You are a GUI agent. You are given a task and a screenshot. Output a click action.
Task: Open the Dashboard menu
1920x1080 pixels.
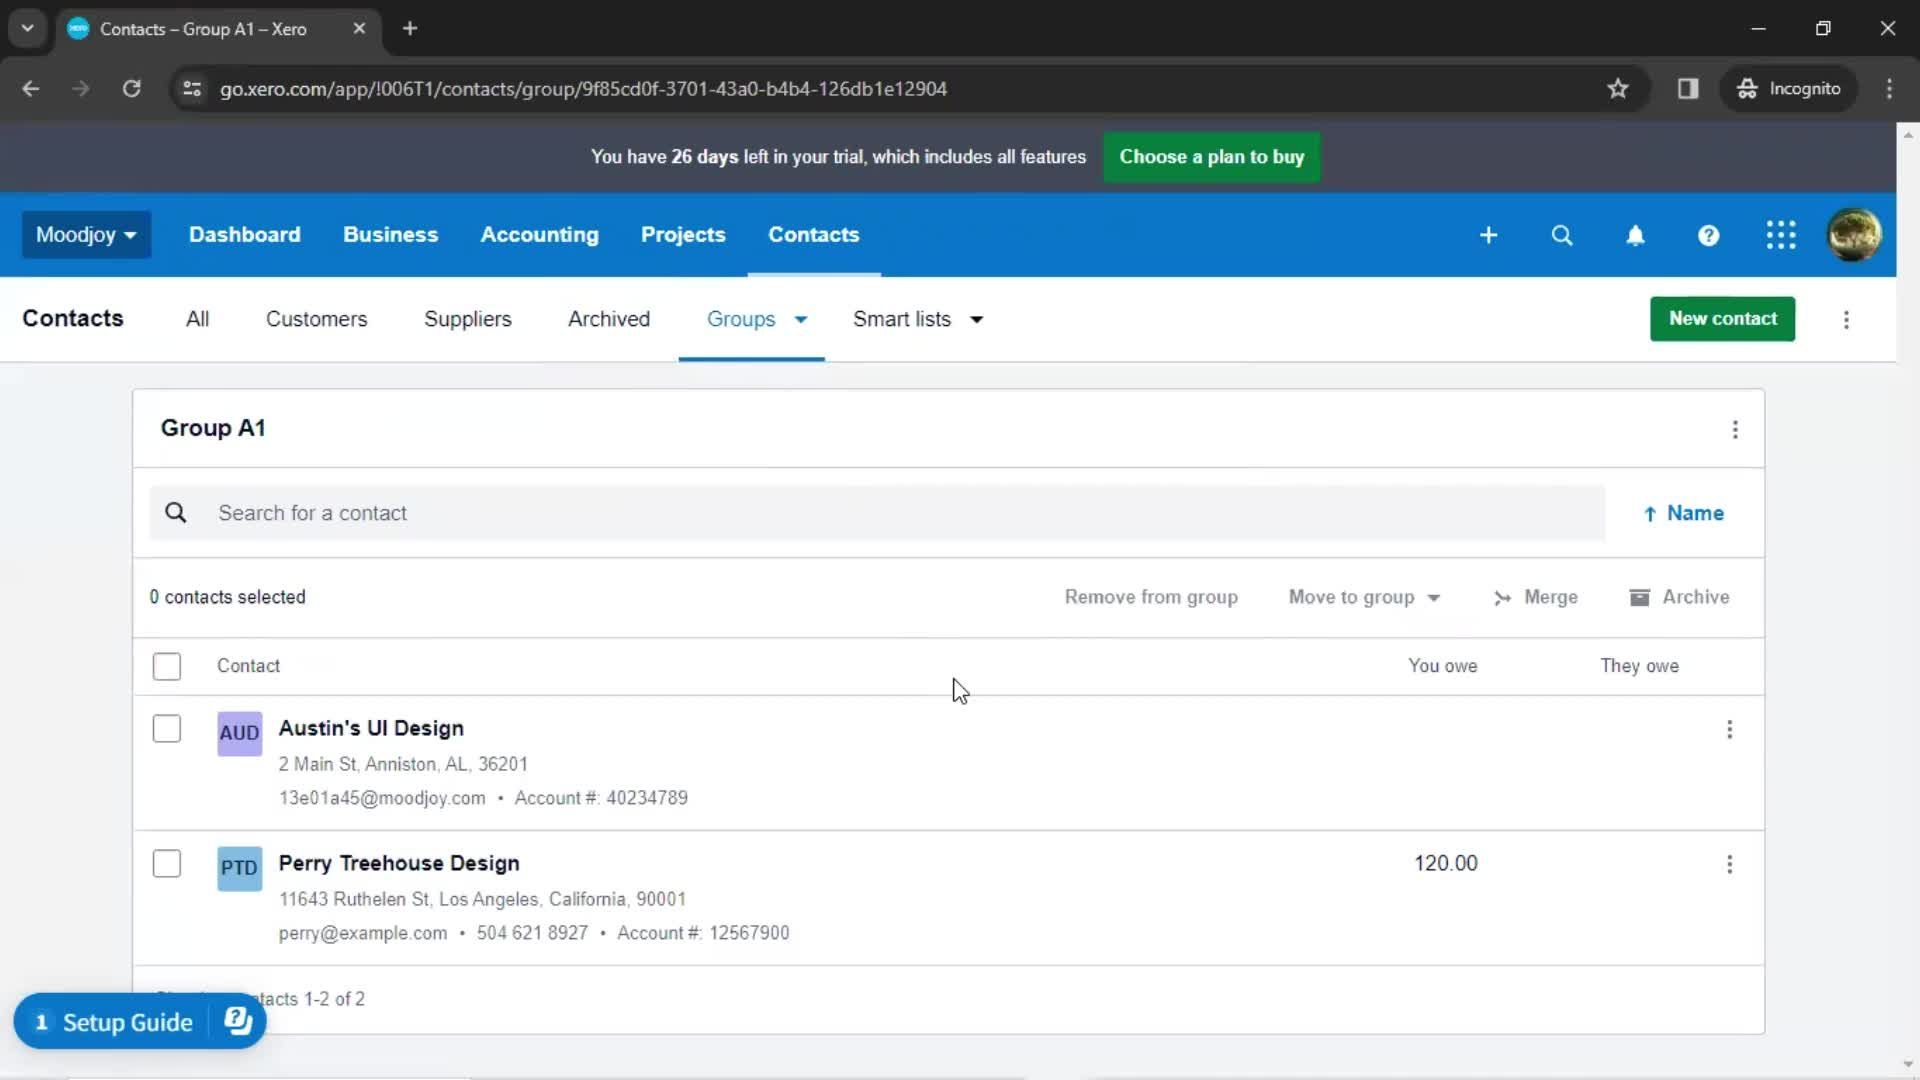245,235
